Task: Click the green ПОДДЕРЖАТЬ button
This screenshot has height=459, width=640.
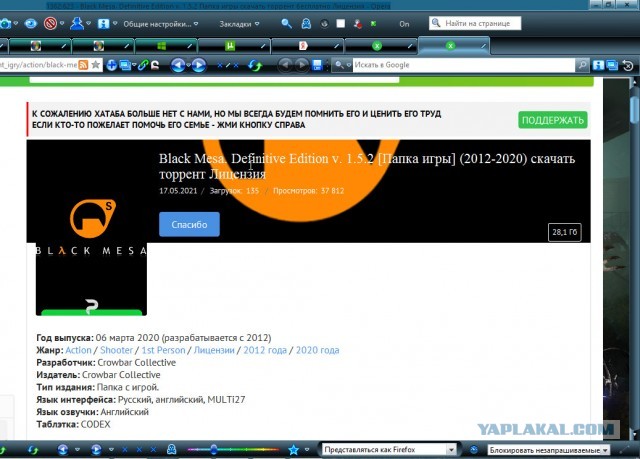Action: 553,120
